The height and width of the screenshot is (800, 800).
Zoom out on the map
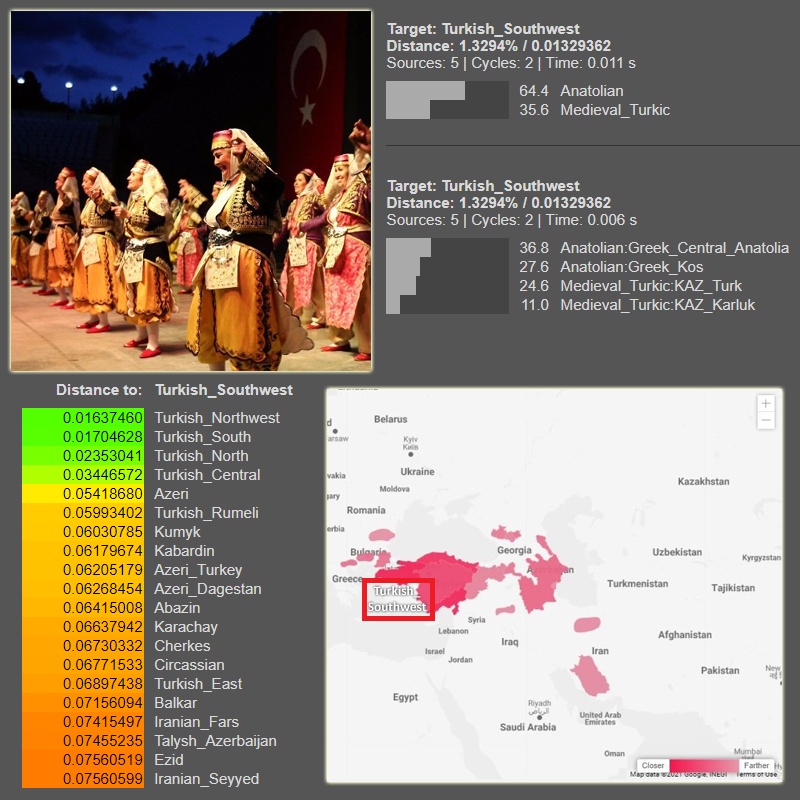pyautogui.click(x=766, y=421)
